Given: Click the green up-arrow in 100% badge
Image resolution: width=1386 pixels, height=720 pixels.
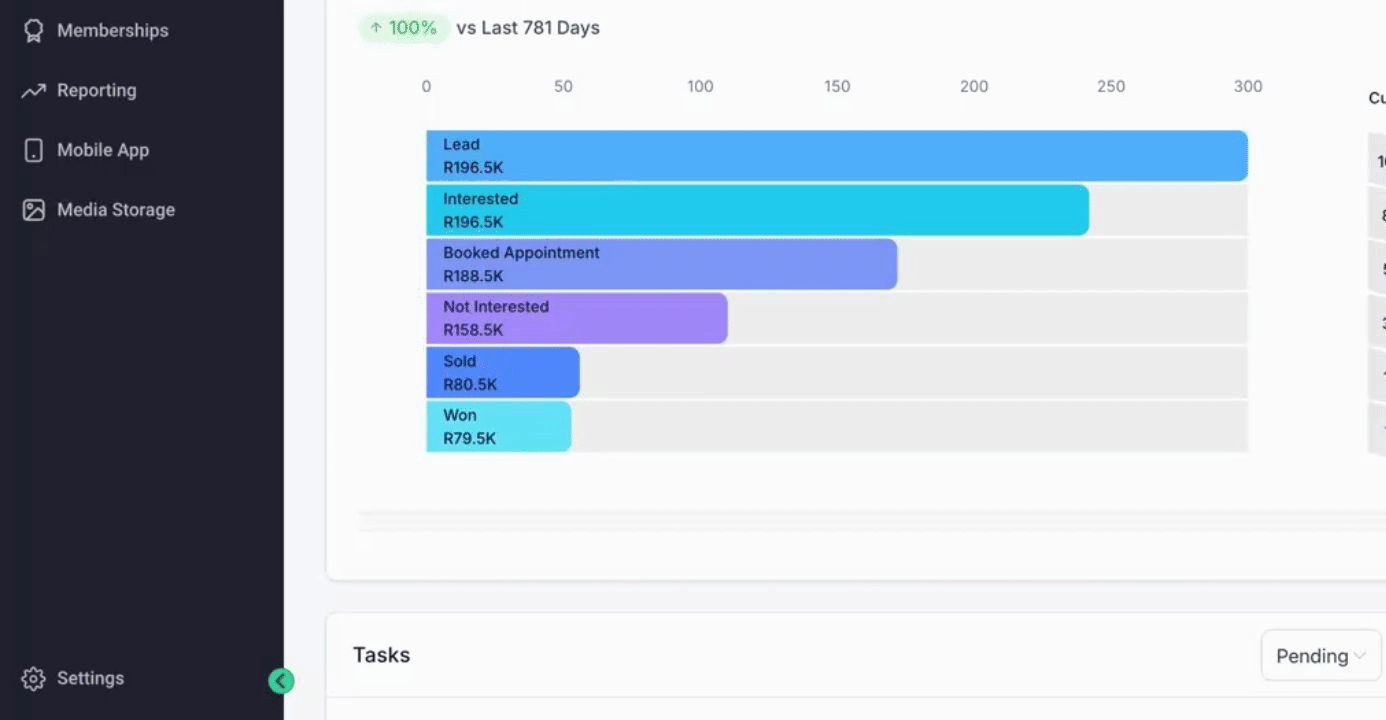Looking at the screenshot, I should coord(376,28).
